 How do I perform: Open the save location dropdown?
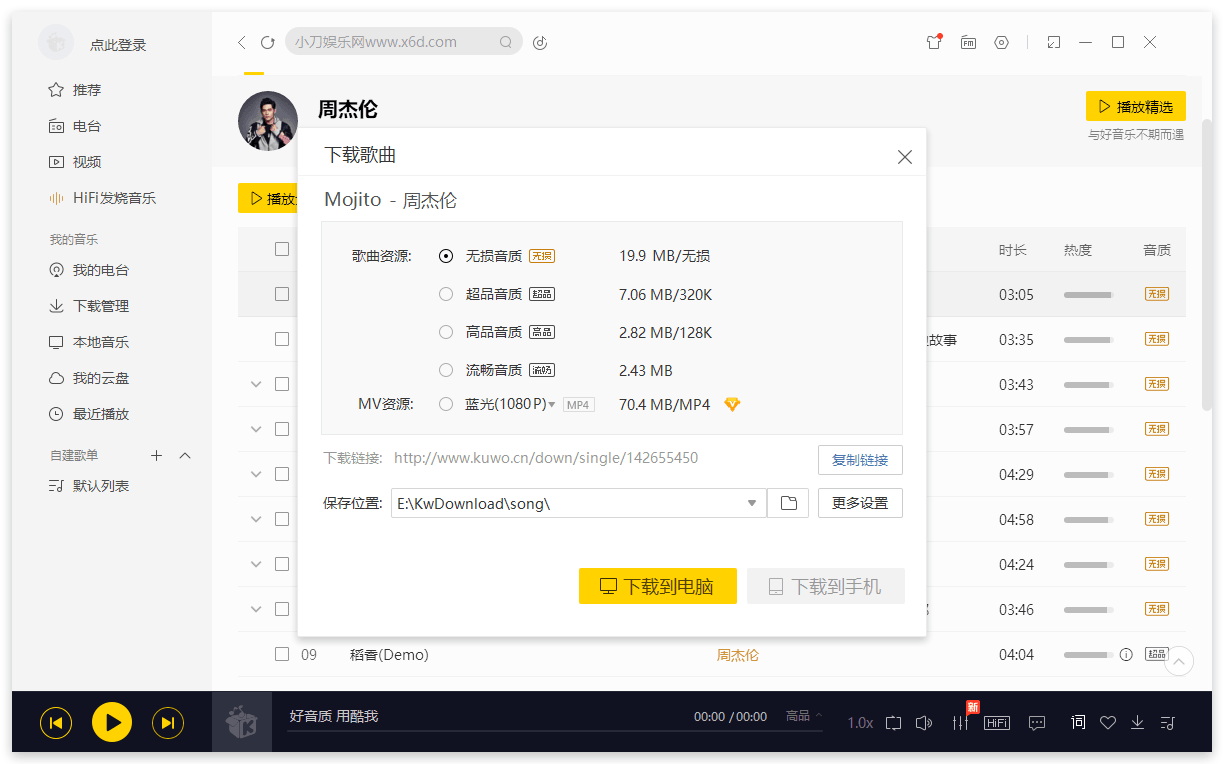coord(753,503)
